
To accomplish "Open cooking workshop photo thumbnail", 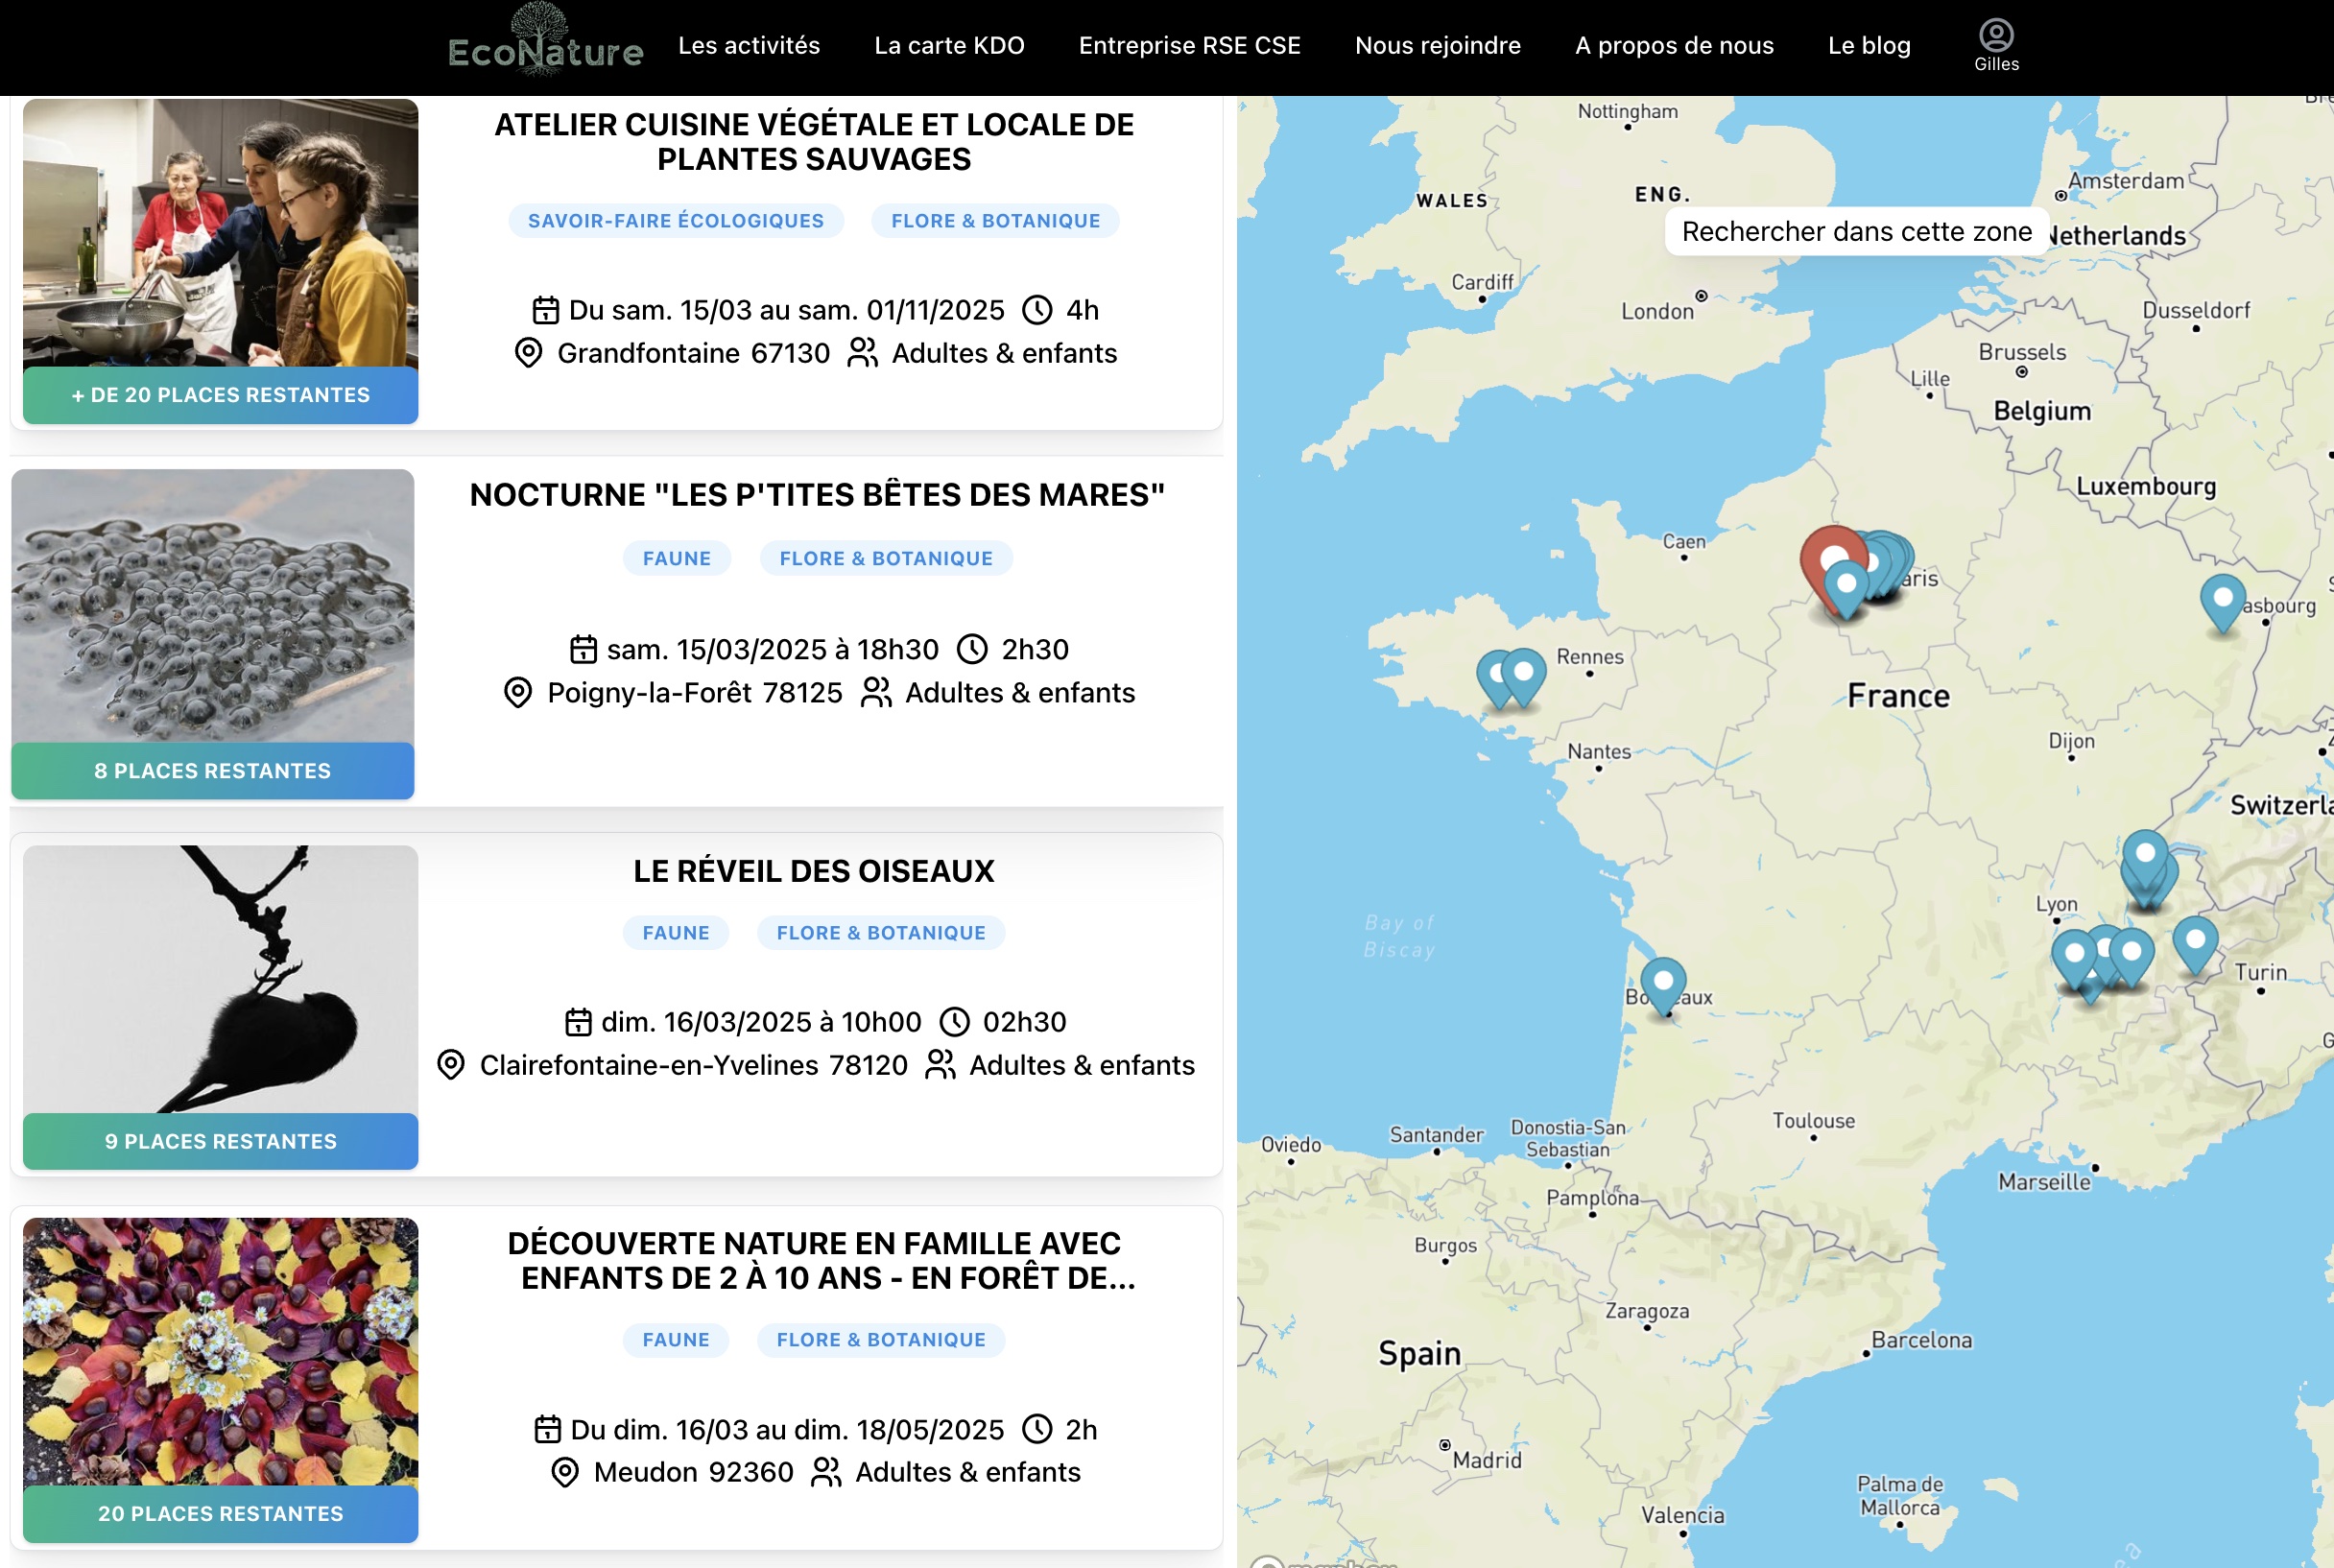I will [x=220, y=233].
